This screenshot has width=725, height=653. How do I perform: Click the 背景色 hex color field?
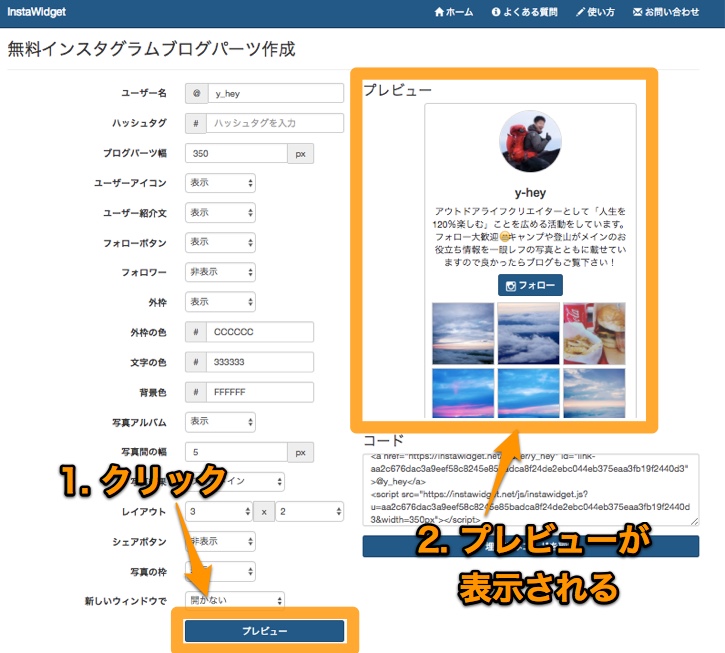click(x=260, y=392)
